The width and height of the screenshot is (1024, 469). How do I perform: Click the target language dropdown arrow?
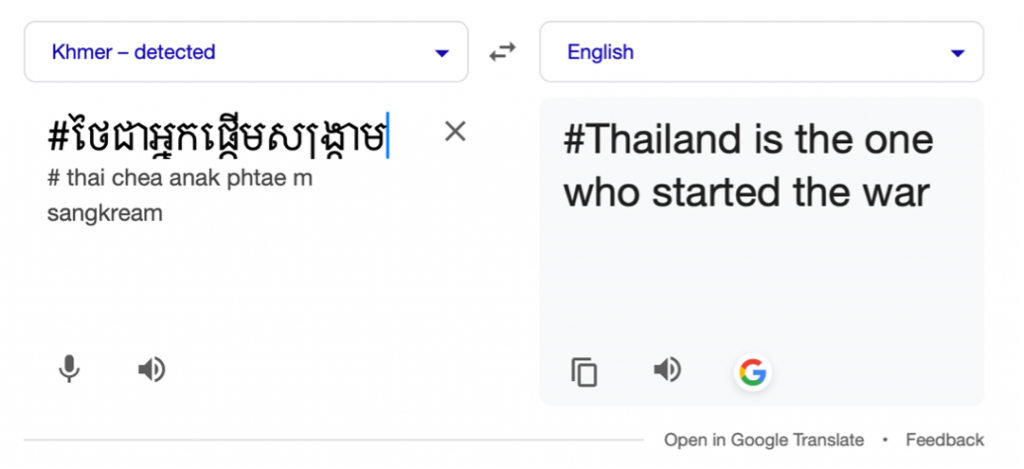pos(957,53)
